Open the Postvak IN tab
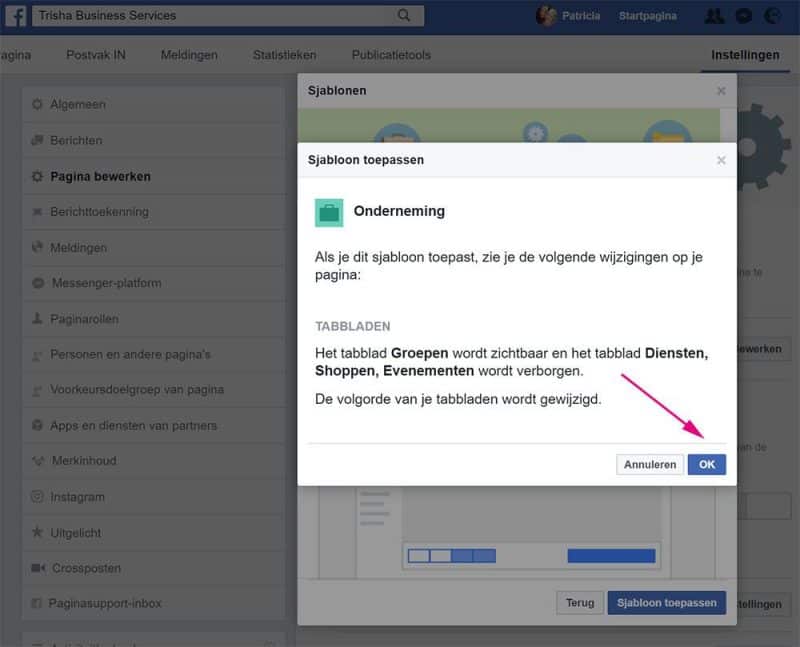The height and width of the screenshot is (647, 800). pyautogui.click(x=96, y=55)
